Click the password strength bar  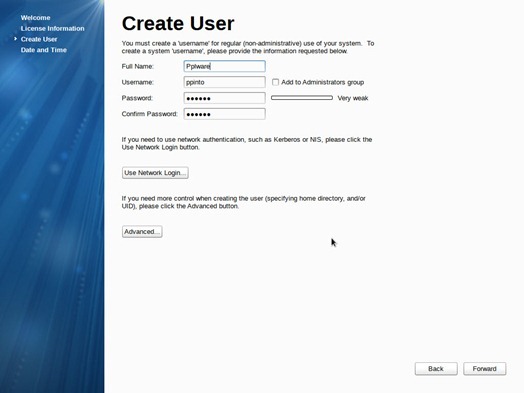click(302, 98)
